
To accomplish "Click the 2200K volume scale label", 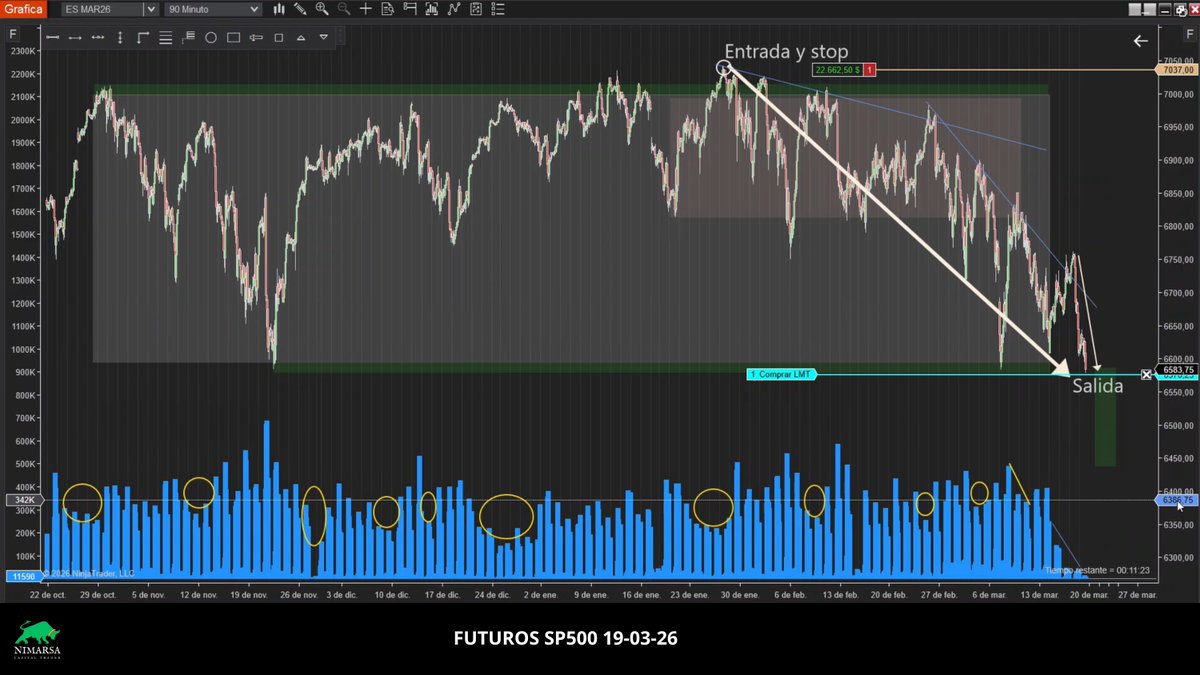I will click(23, 74).
